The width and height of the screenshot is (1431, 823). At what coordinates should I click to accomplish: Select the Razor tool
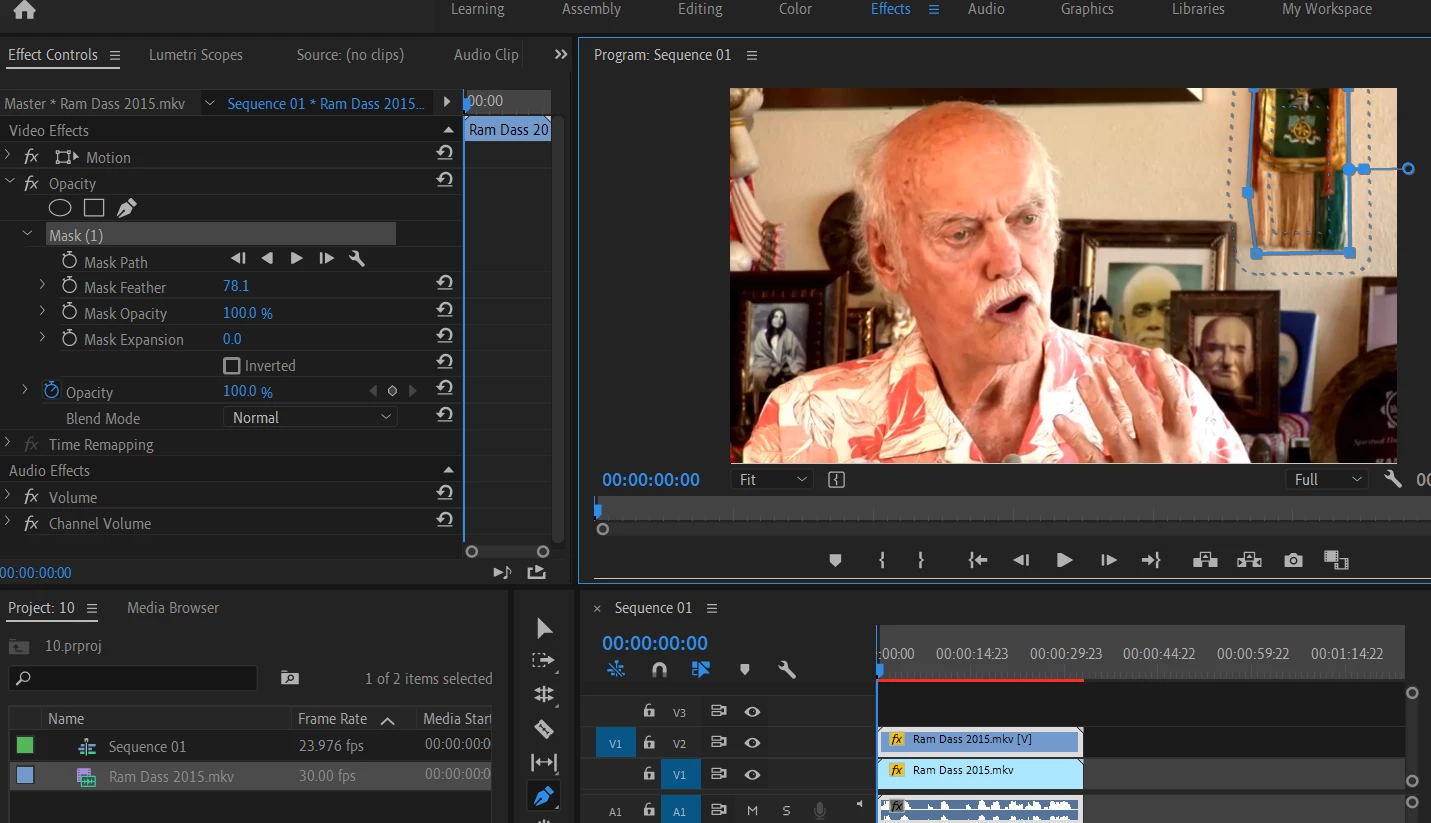(x=544, y=729)
